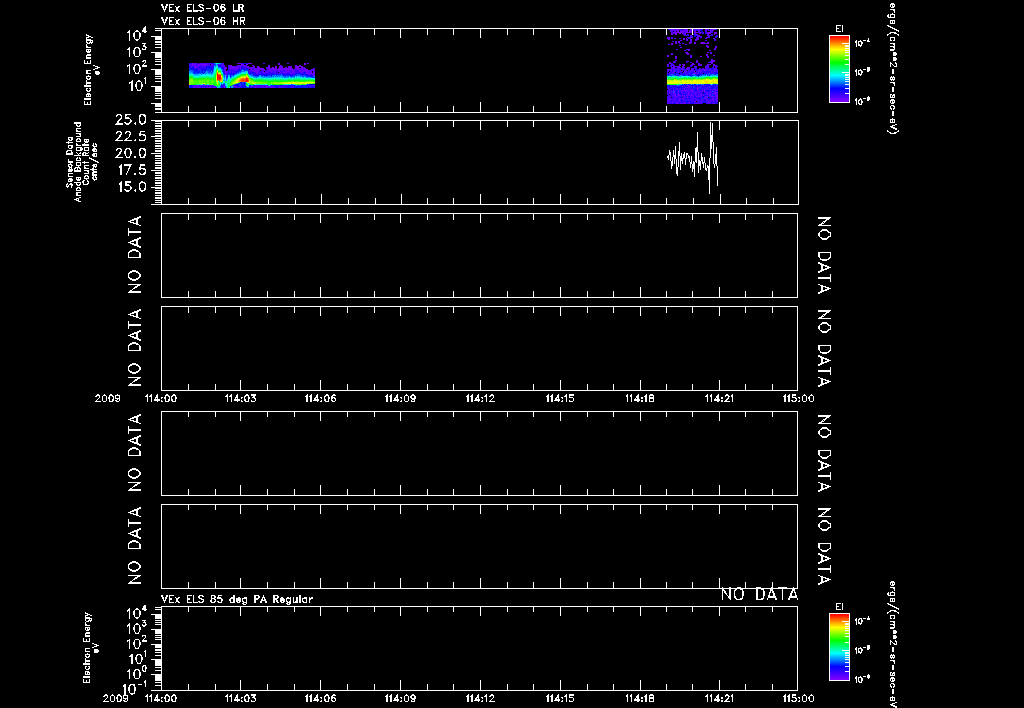Click the 114:21 label on the bottom time axis
The height and width of the screenshot is (708, 1024).
[x=719, y=699]
